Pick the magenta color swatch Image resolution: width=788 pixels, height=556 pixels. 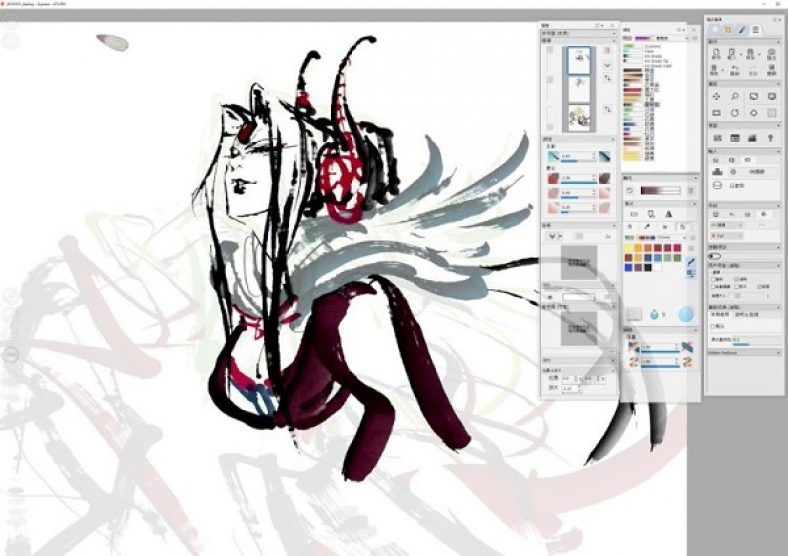677,248
